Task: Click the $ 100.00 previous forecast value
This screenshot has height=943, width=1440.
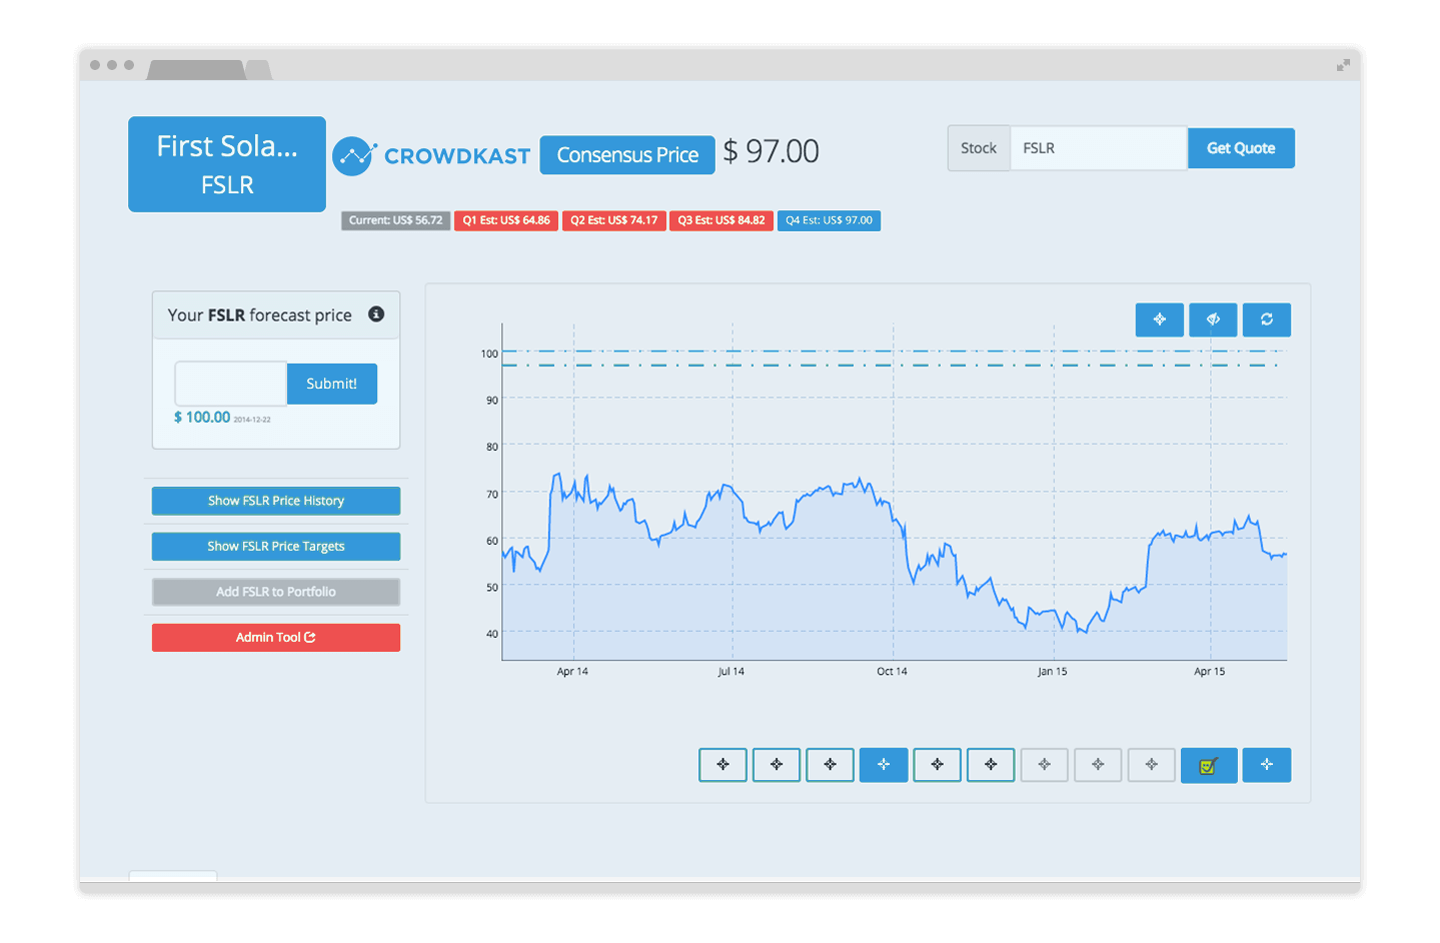Action: coord(202,417)
